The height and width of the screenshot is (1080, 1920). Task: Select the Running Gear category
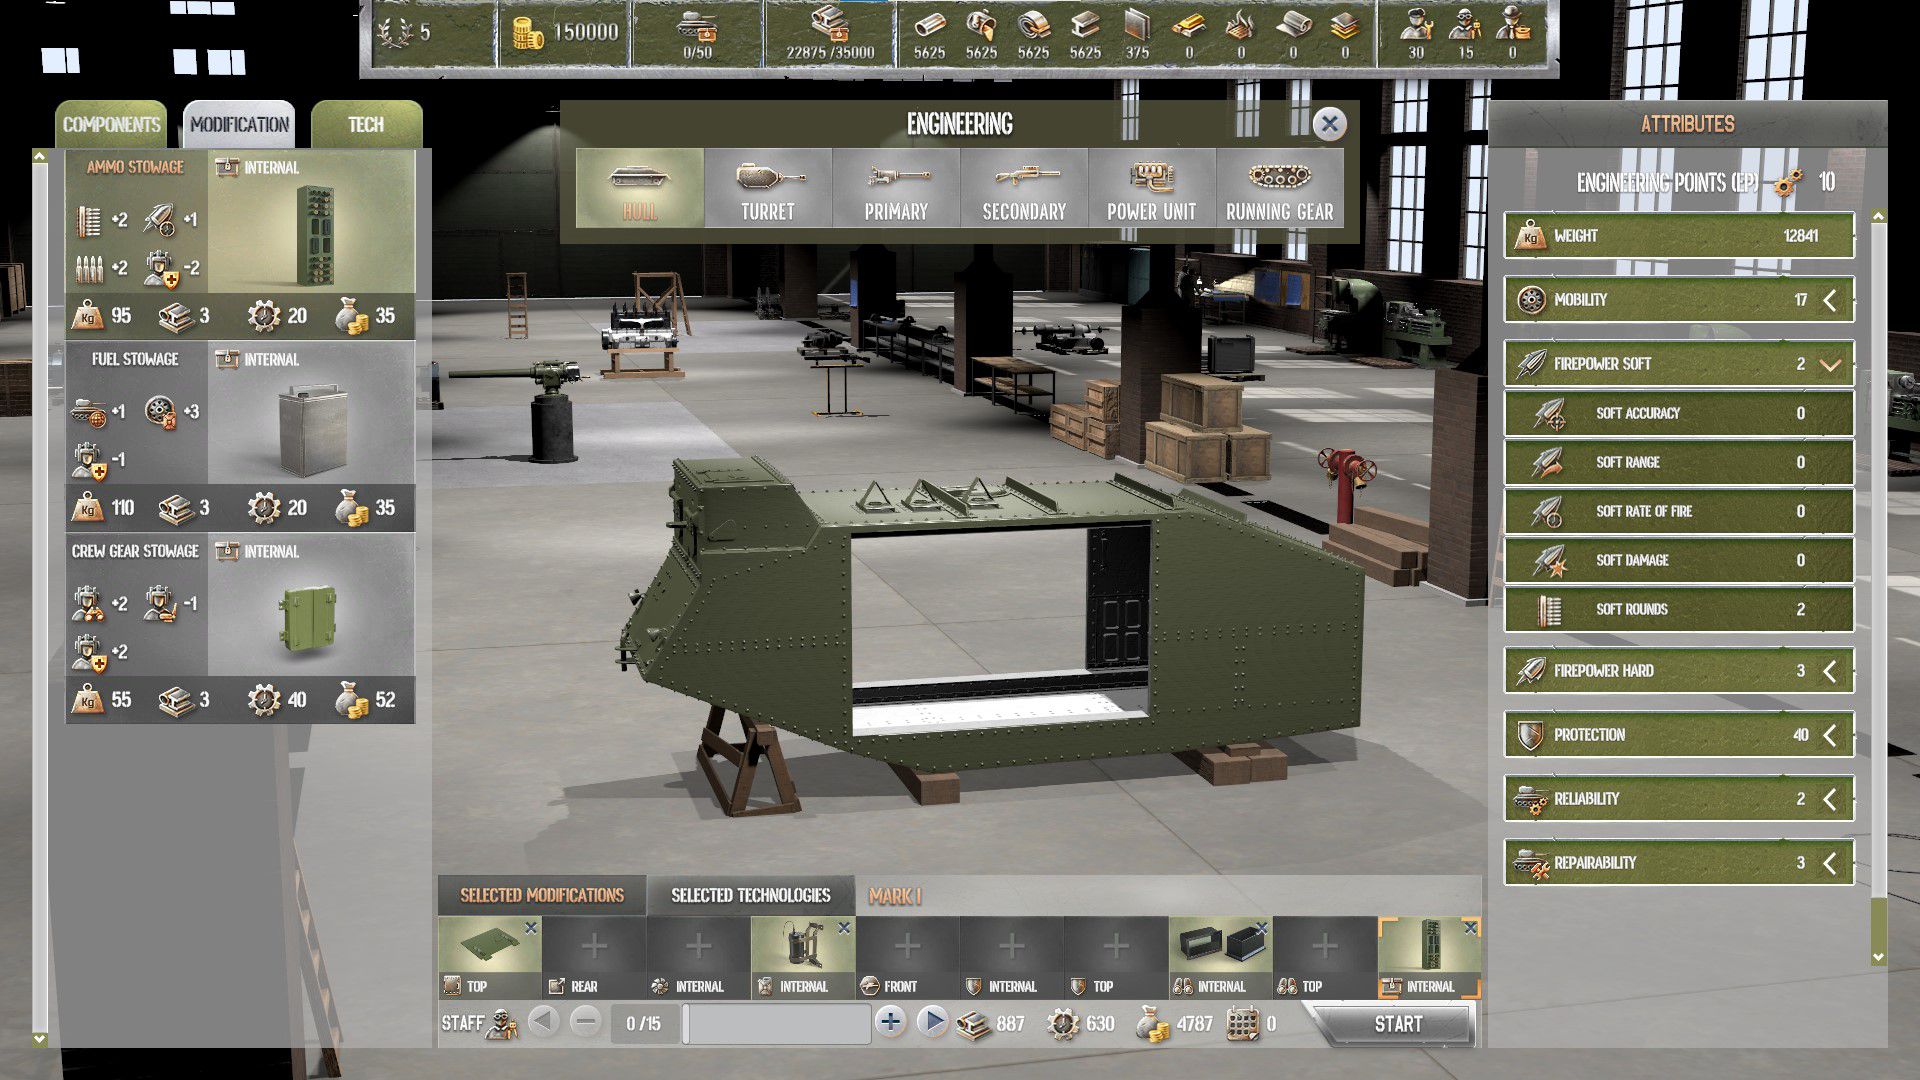tap(1280, 188)
